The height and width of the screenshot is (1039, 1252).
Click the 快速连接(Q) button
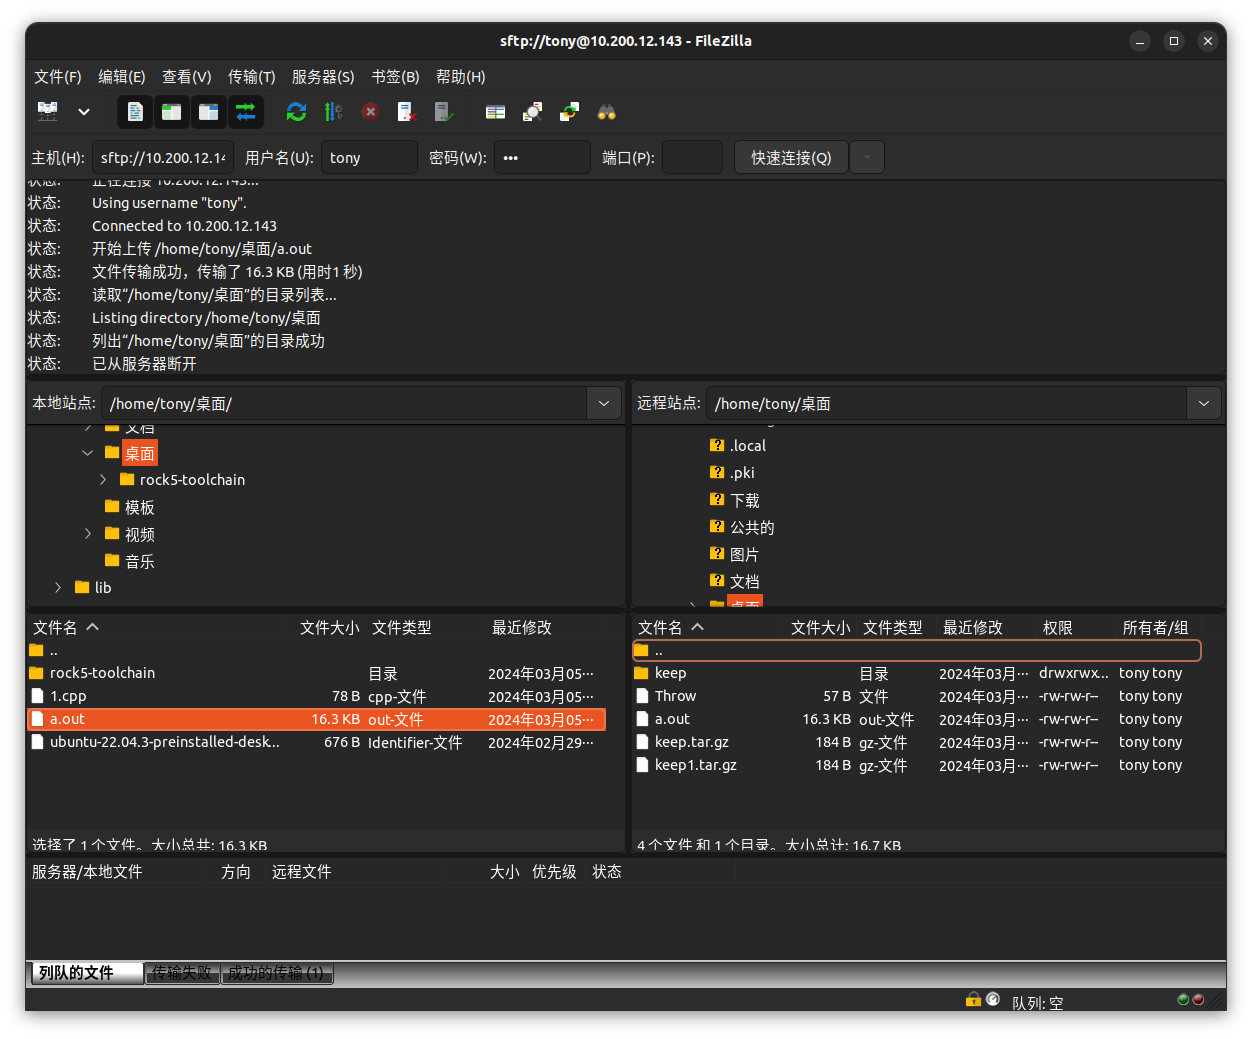[x=791, y=158]
